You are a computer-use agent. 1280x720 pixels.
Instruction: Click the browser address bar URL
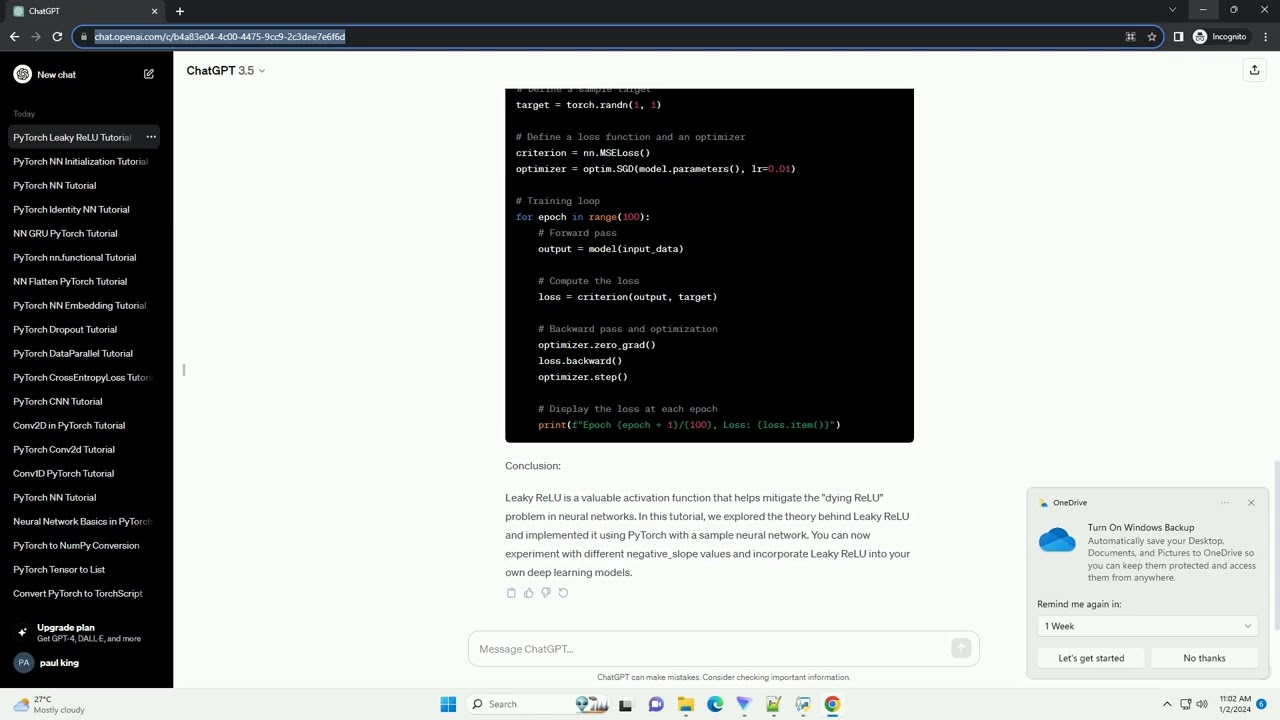pyautogui.click(x=220, y=37)
